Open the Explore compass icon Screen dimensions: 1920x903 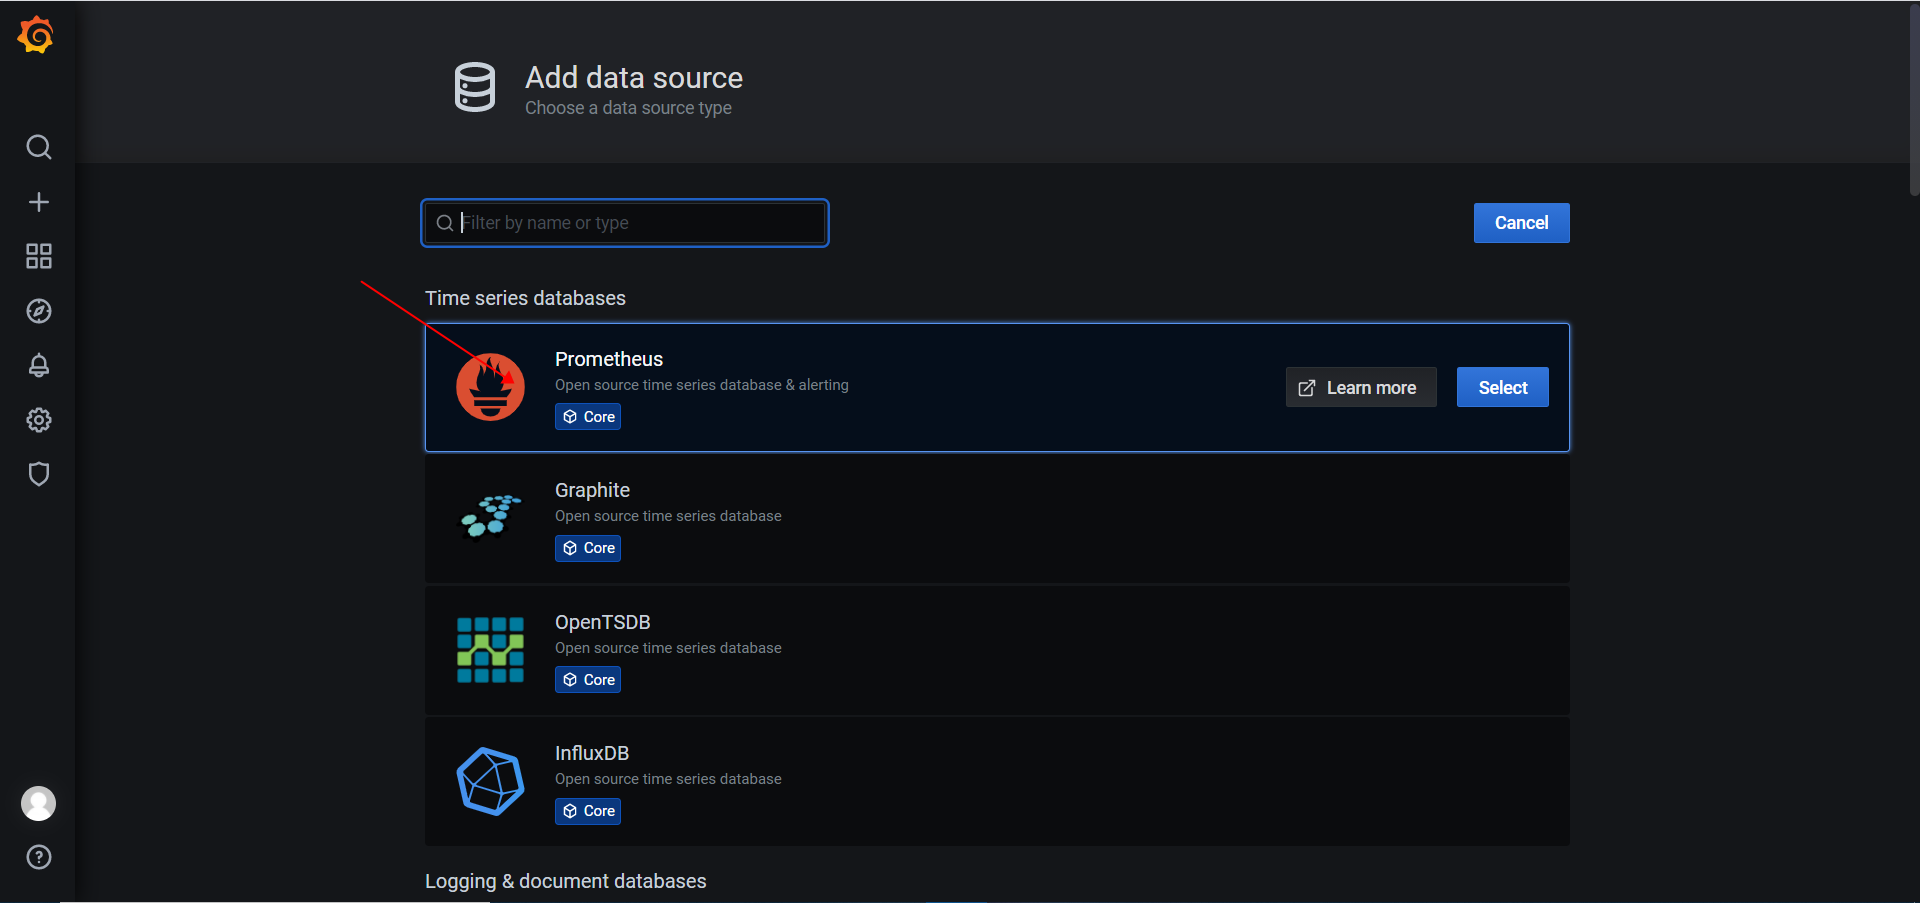coord(39,311)
